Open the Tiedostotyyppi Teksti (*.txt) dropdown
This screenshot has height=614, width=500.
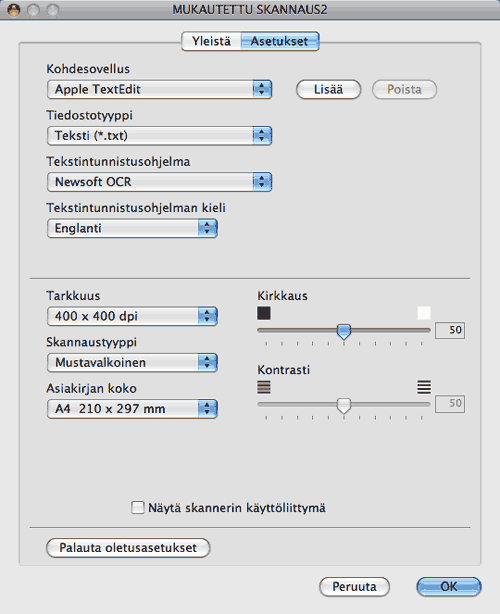(x=159, y=135)
